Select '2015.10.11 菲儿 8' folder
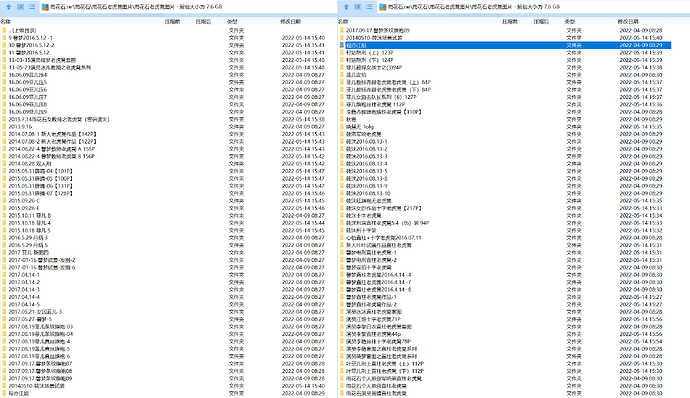The image size is (690, 398). (x=29, y=215)
